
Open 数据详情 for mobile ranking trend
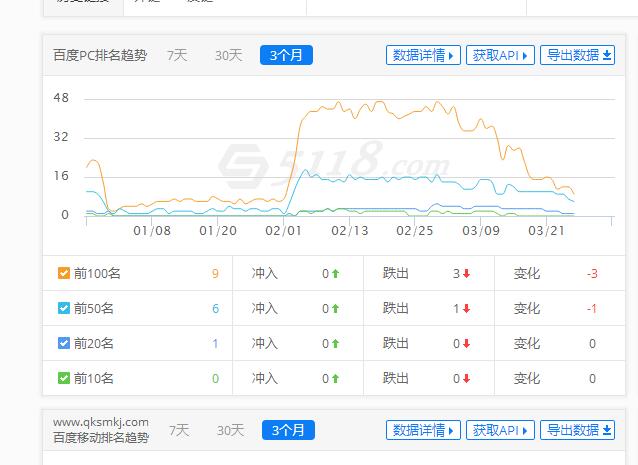point(423,430)
